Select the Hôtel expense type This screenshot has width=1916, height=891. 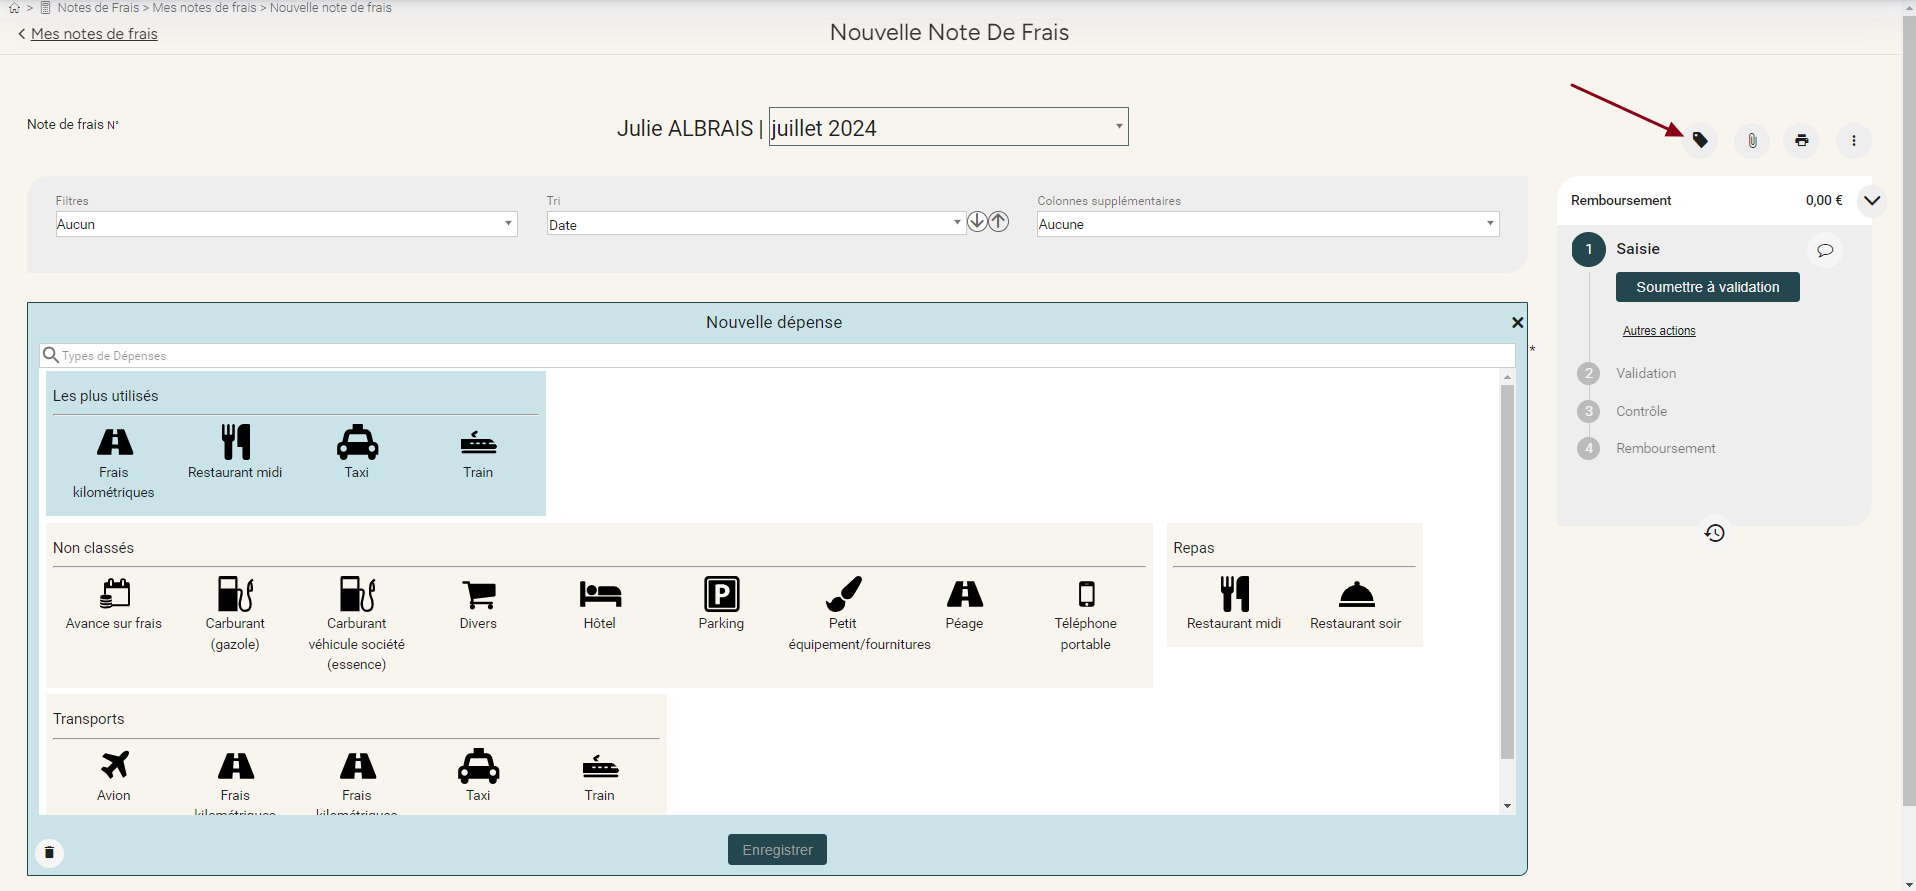[600, 603]
